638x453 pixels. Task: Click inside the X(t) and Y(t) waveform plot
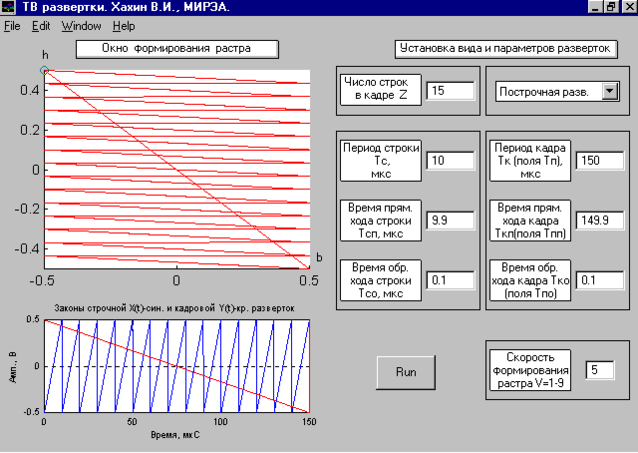[x=177, y=365]
